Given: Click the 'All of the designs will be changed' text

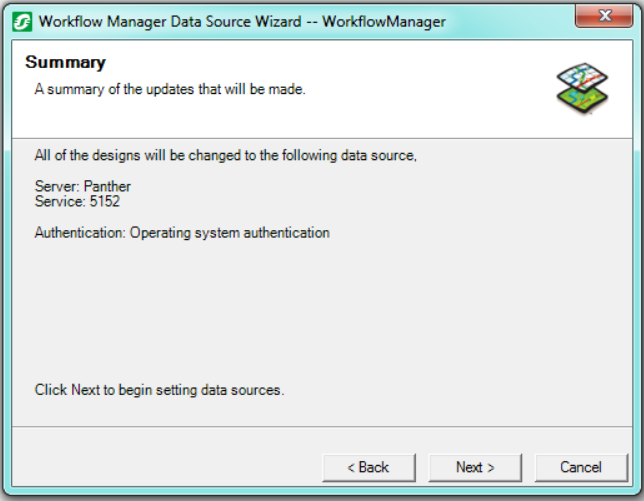Looking at the screenshot, I should click(225, 155).
